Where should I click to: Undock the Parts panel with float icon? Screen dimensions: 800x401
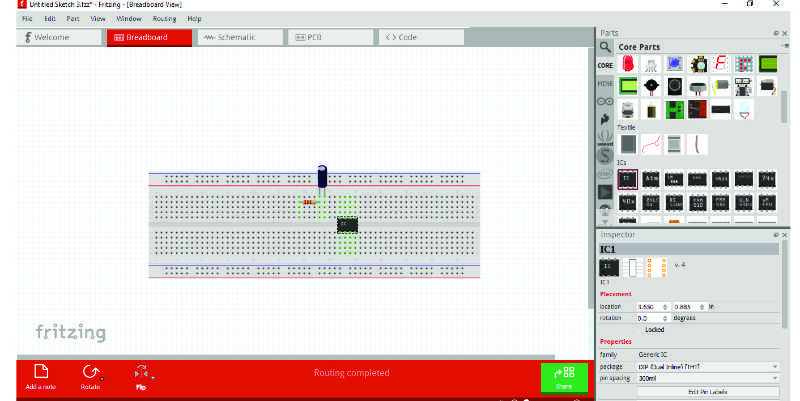[x=776, y=33]
